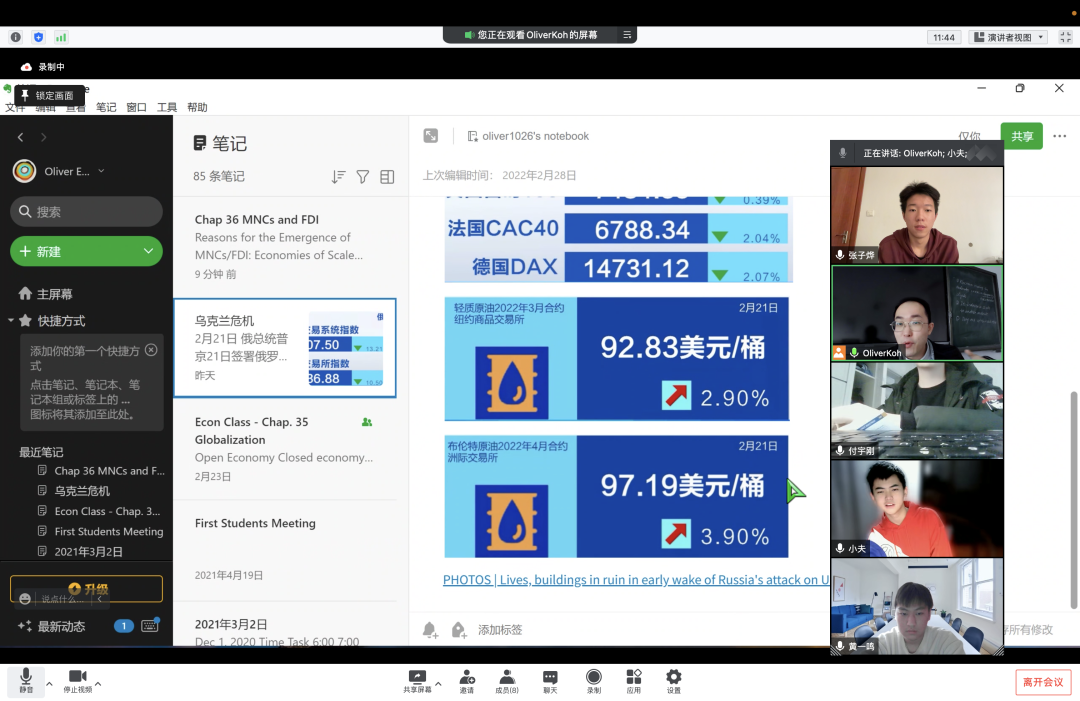Open 帮助 menu in Evernote menu bar

[197, 107]
